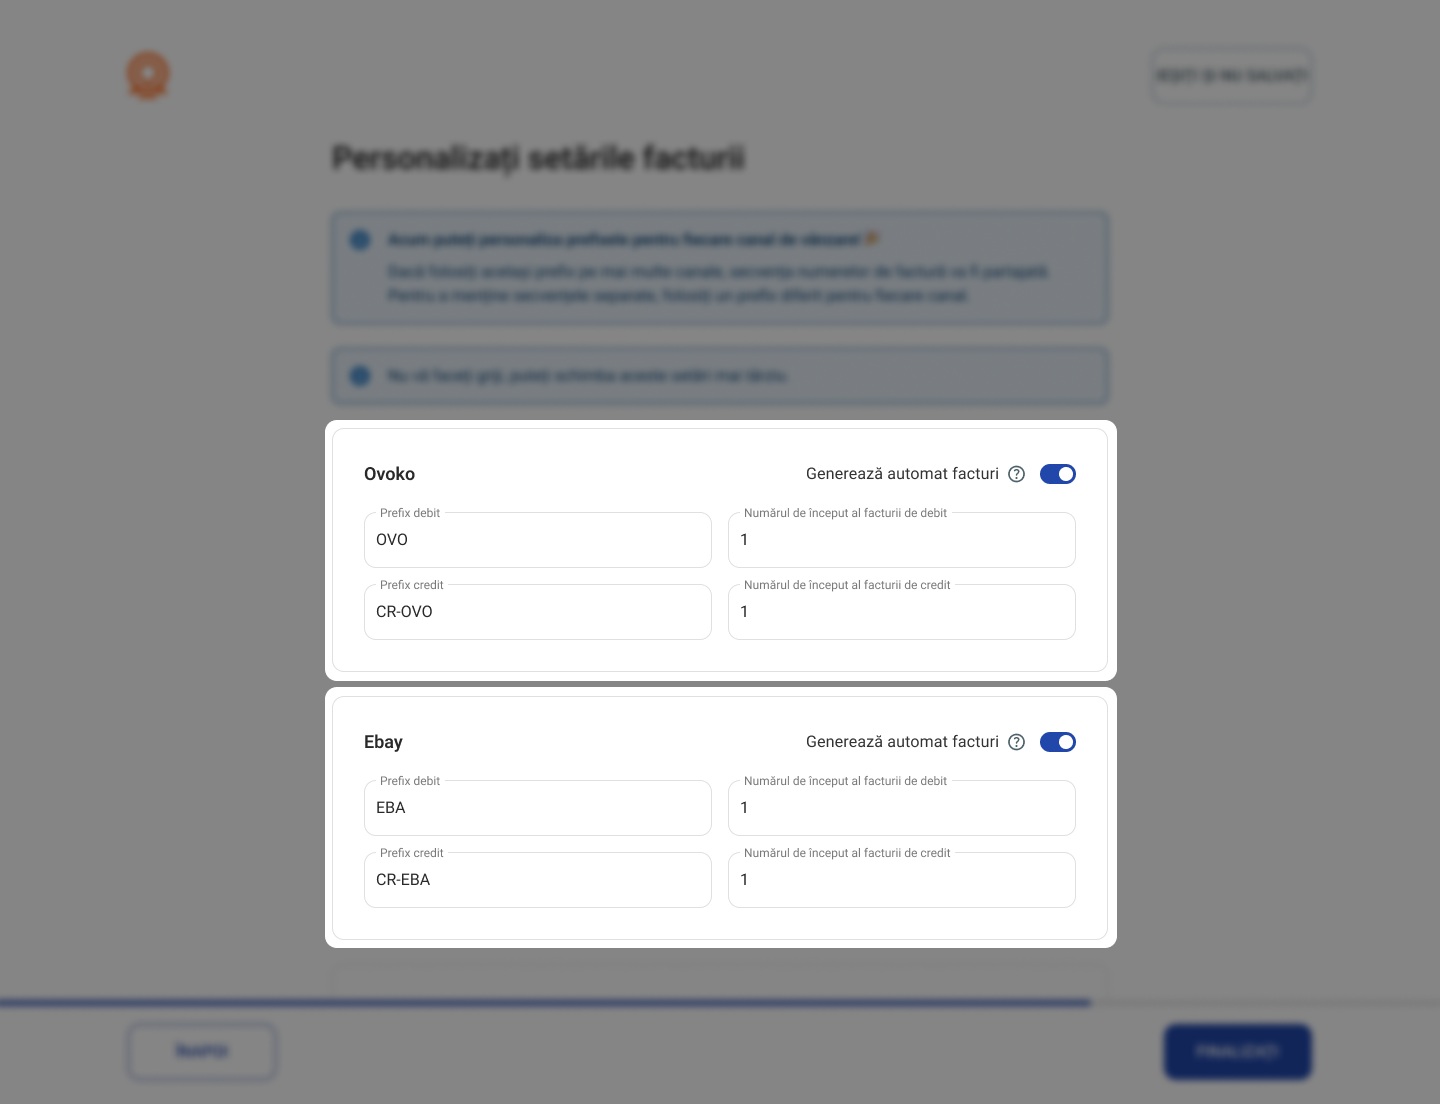
Task: Focus the Ebay Prefix credit field
Action: (538, 880)
